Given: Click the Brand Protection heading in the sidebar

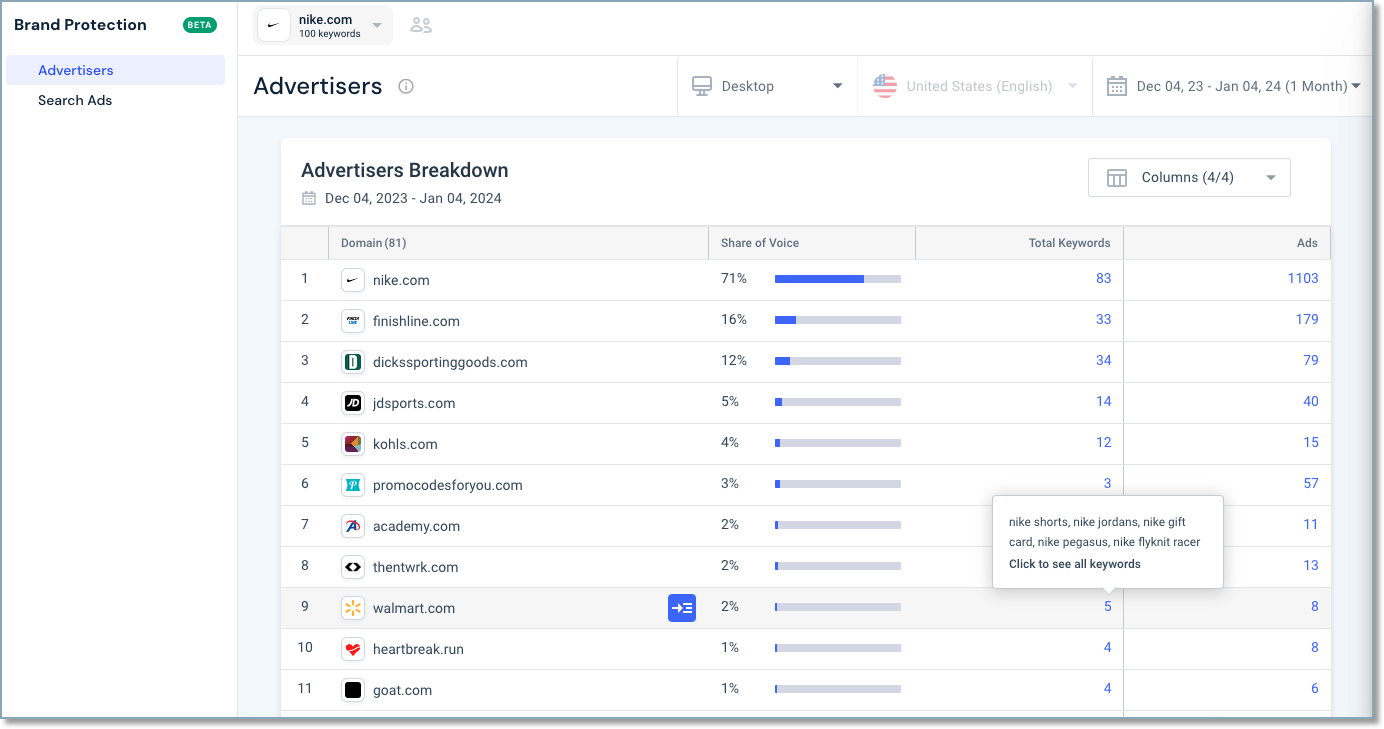Looking at the screenshot, I should pyautogui.click(x=80, y=25).
